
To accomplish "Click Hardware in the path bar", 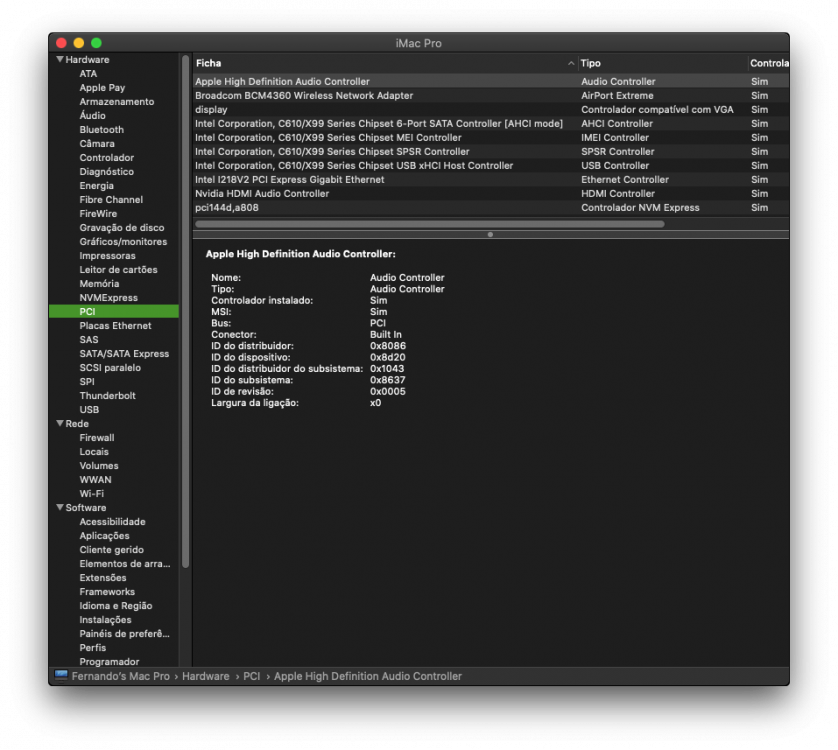I will tap(206, 676).
